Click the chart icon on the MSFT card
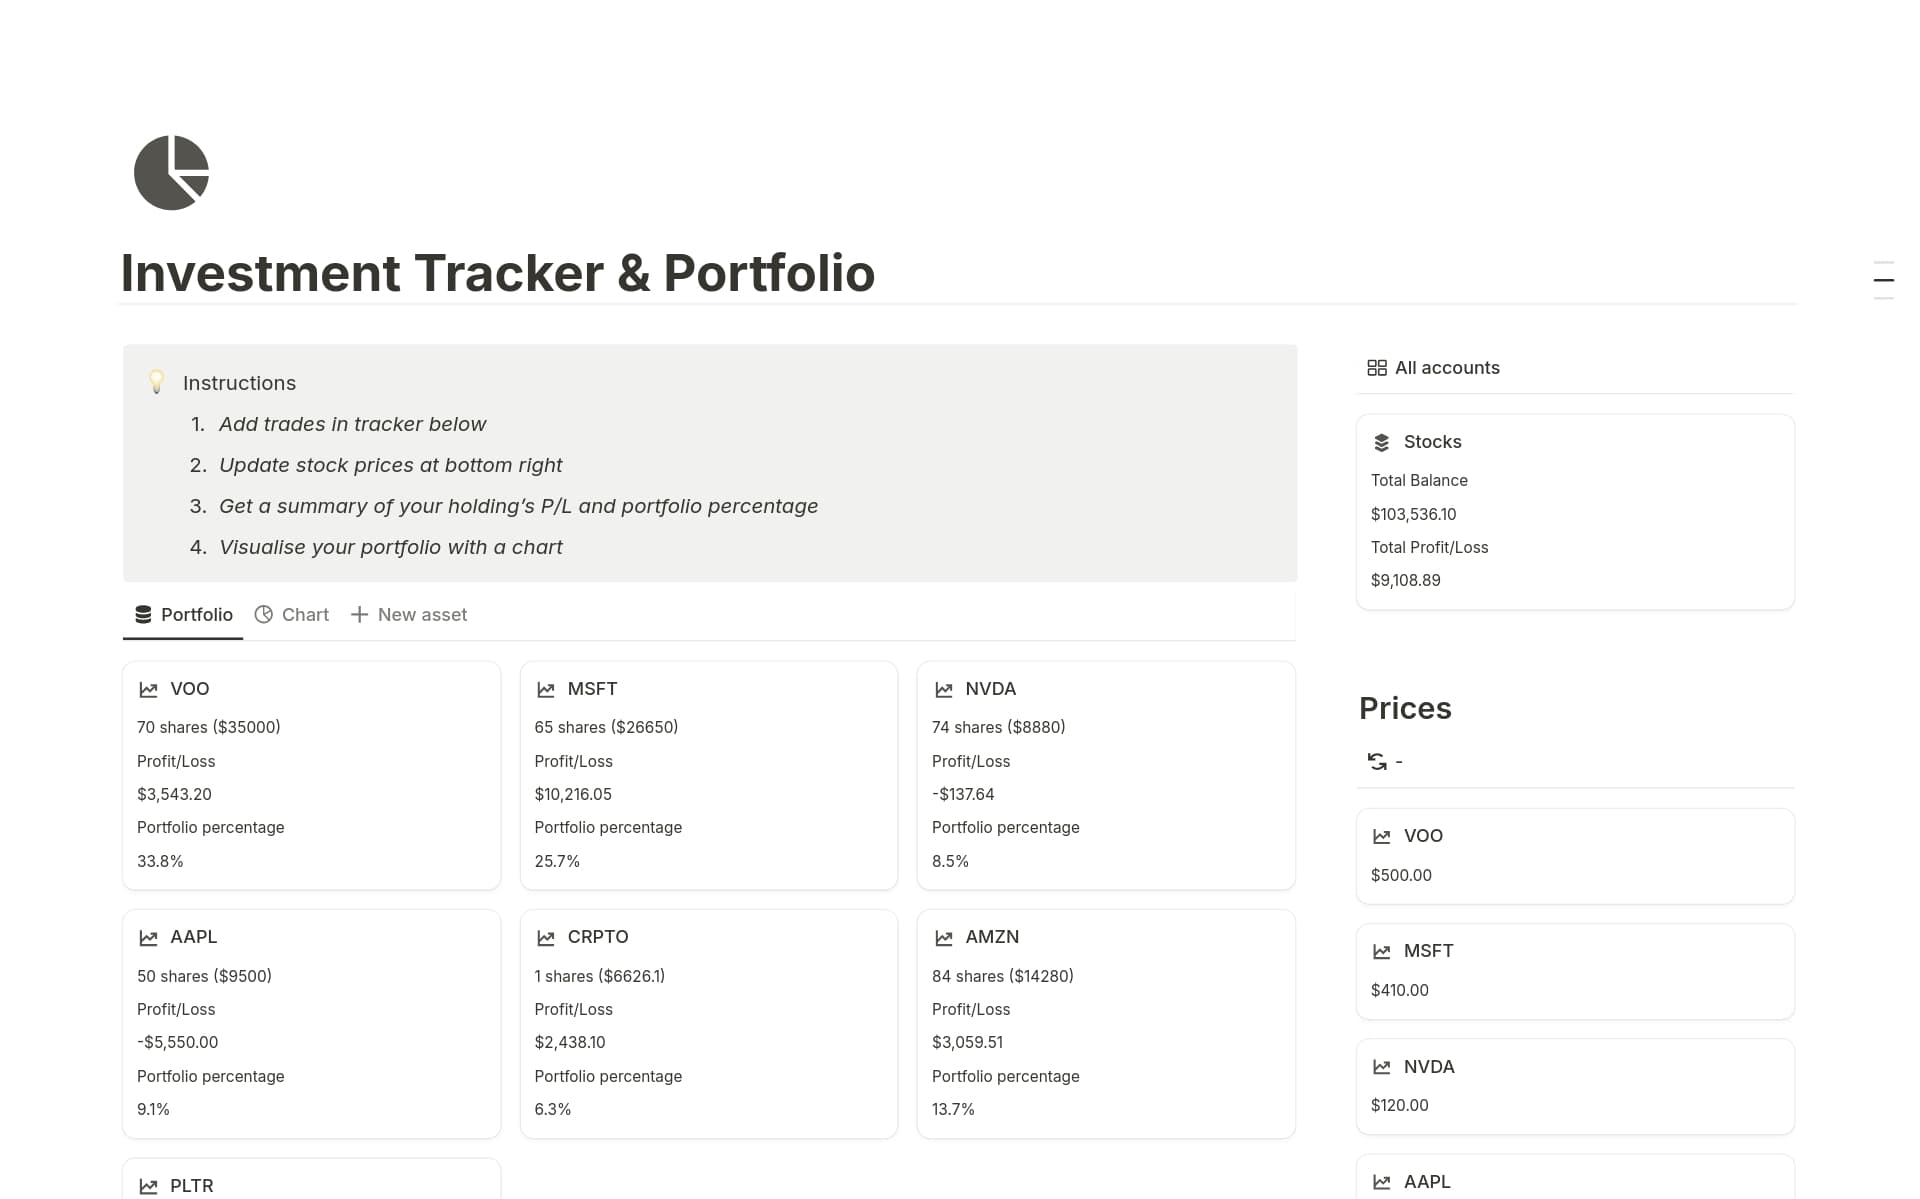The image size is (1920, 1199). [x=545, y=689]
